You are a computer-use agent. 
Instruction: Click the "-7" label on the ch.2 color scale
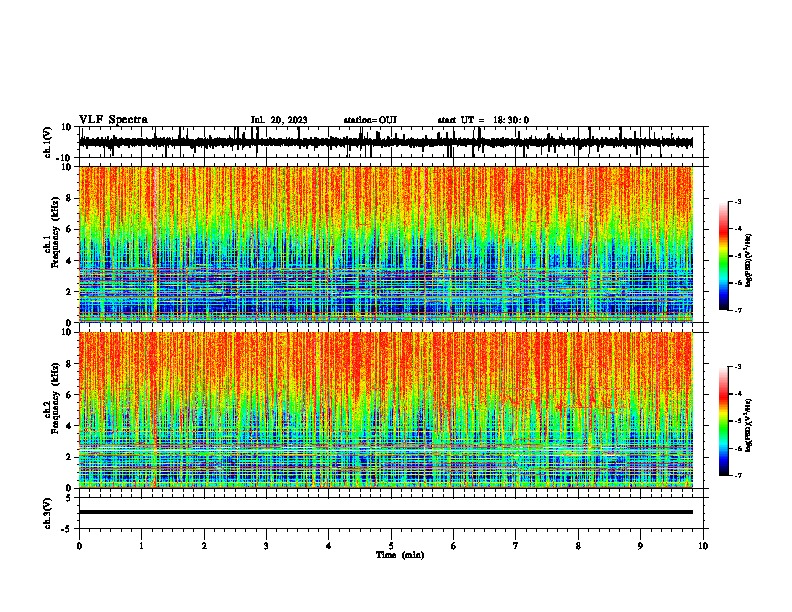point(737,475)
